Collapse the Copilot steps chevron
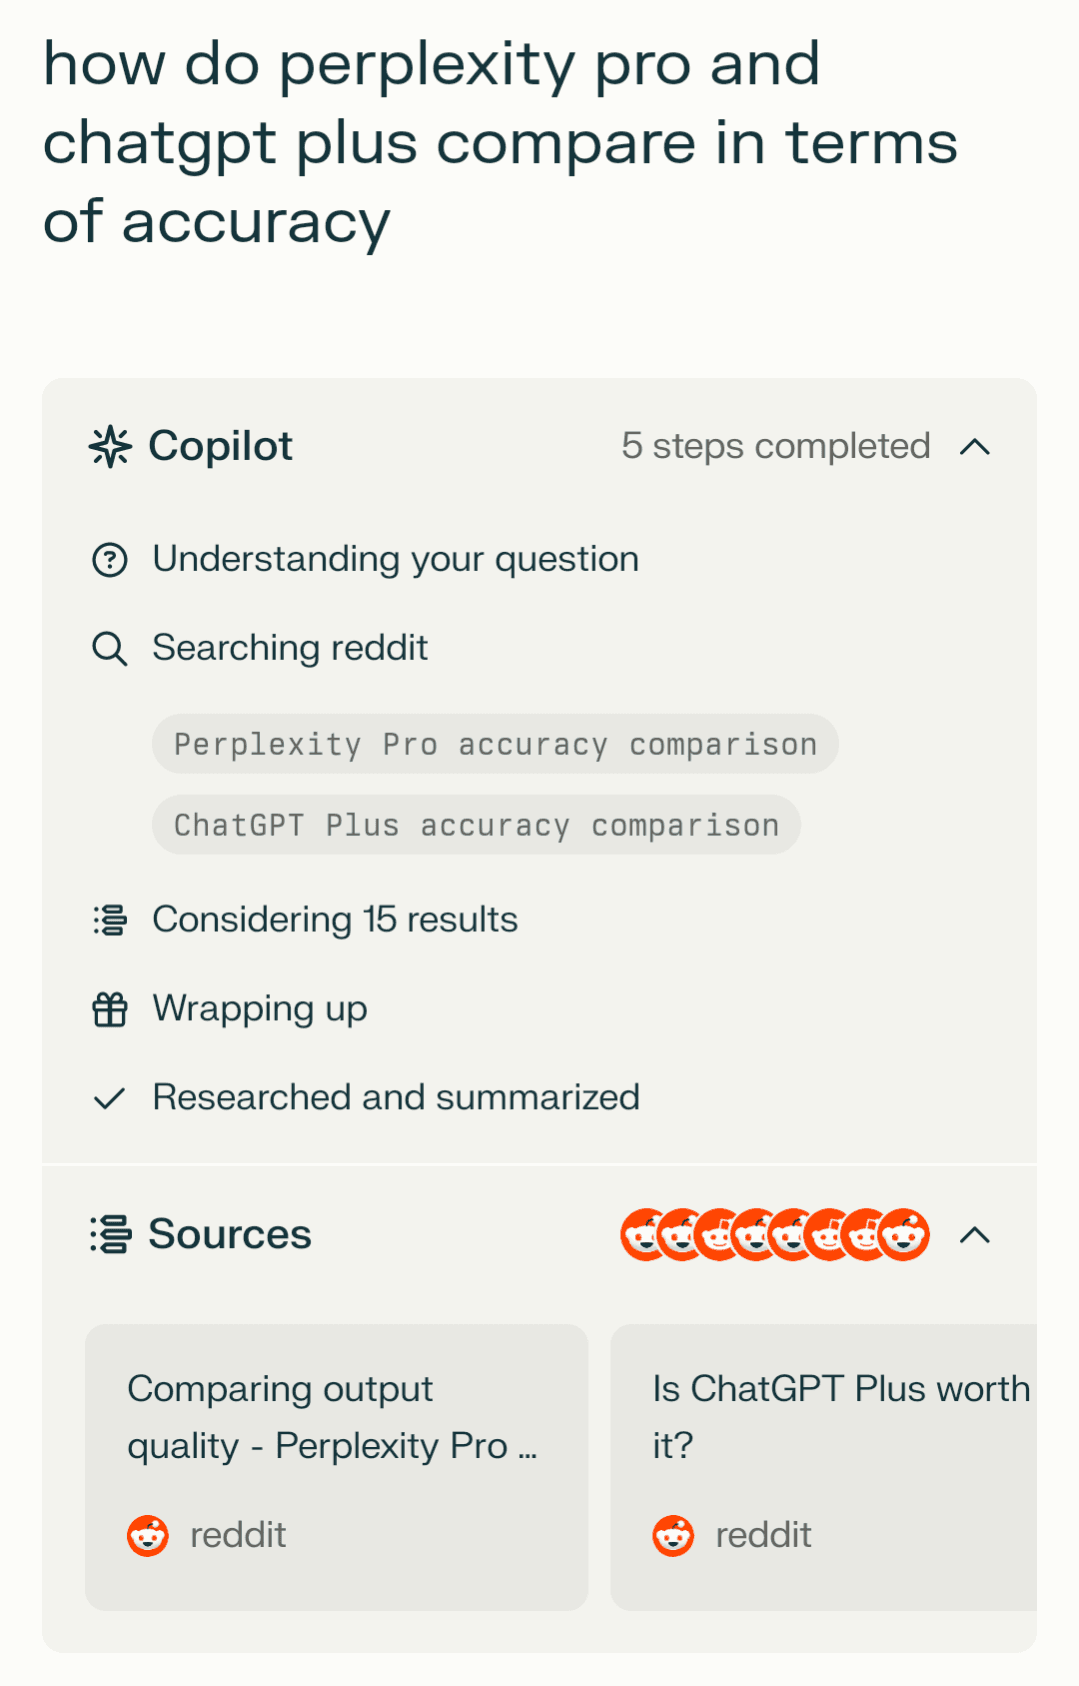The image size is (1079, 1686). tap(975, 447)
